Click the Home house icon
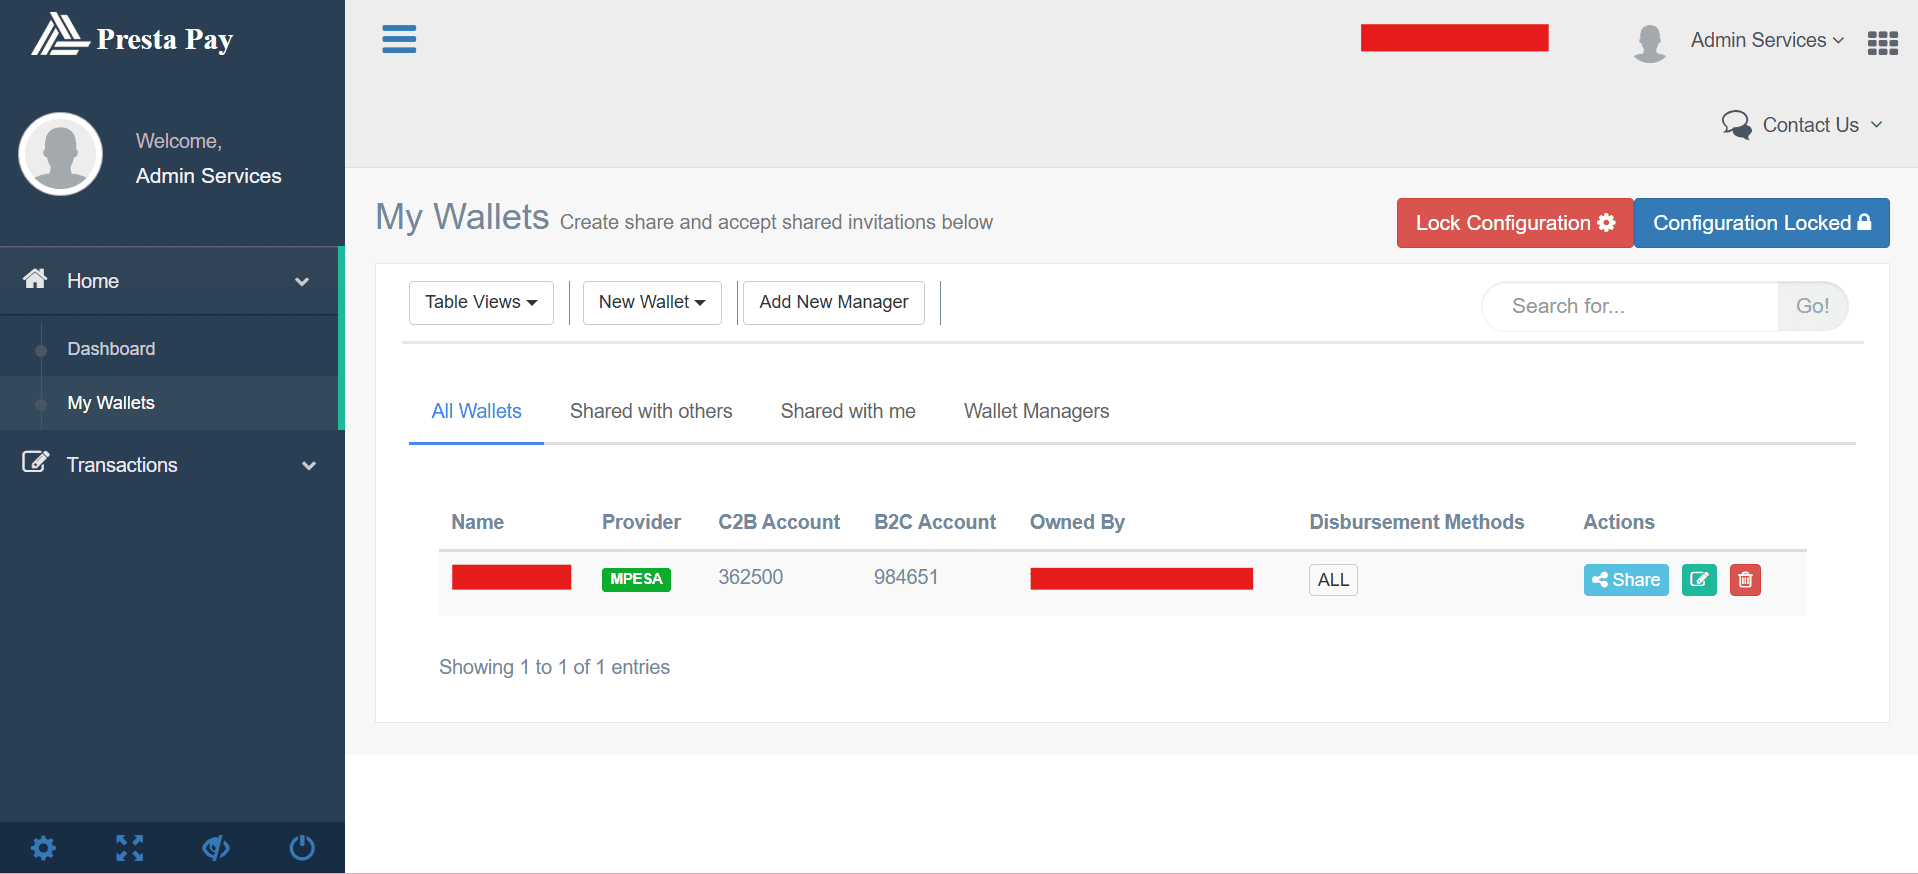1918x874 pixels. (x=35, y=279)
